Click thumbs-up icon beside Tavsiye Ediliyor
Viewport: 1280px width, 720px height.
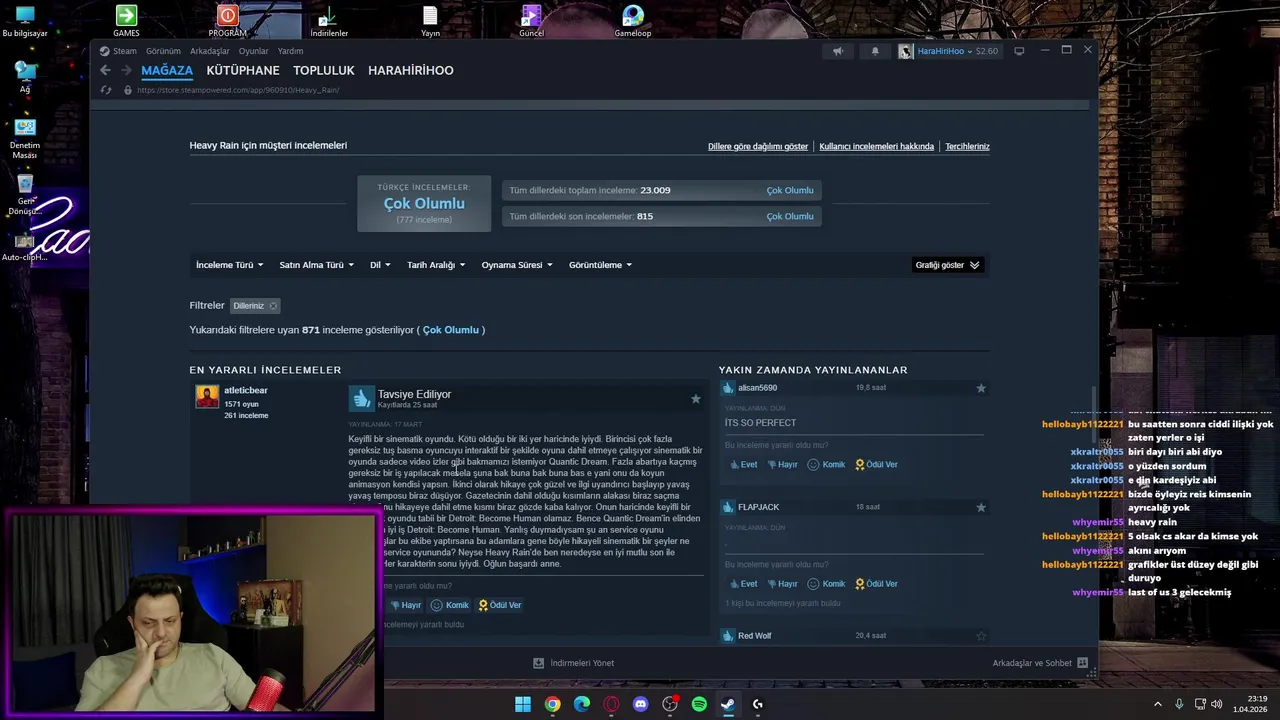coord(361,399)
